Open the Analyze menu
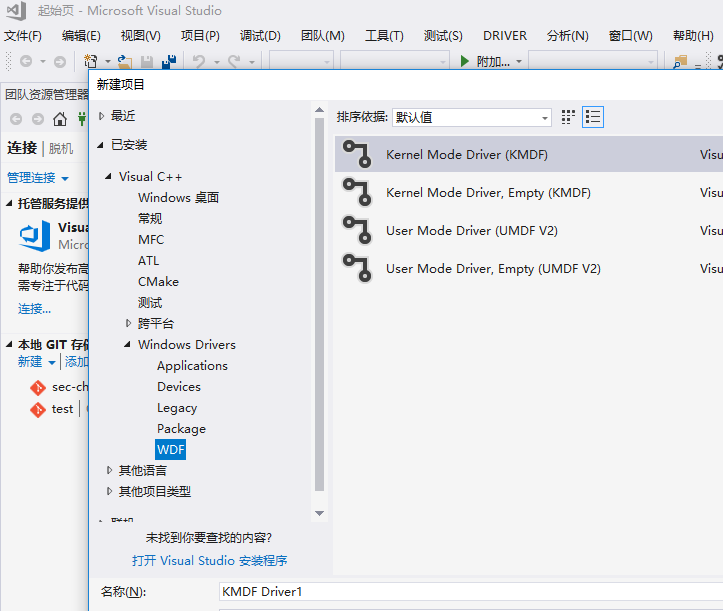The width and height of the screenshot is (723, 611). [567, 36]
